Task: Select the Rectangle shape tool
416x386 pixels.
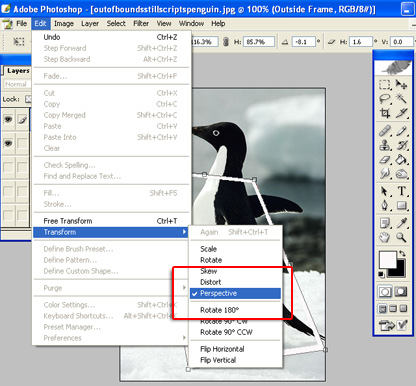Action: tap(401, 205)
